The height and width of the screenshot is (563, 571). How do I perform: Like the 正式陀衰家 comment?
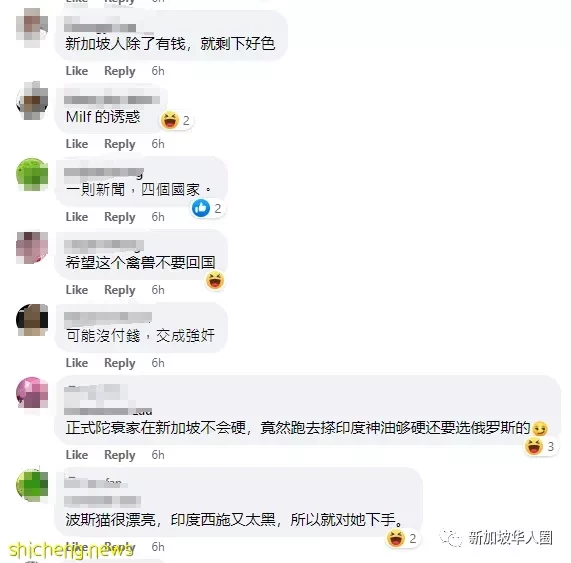76,455
